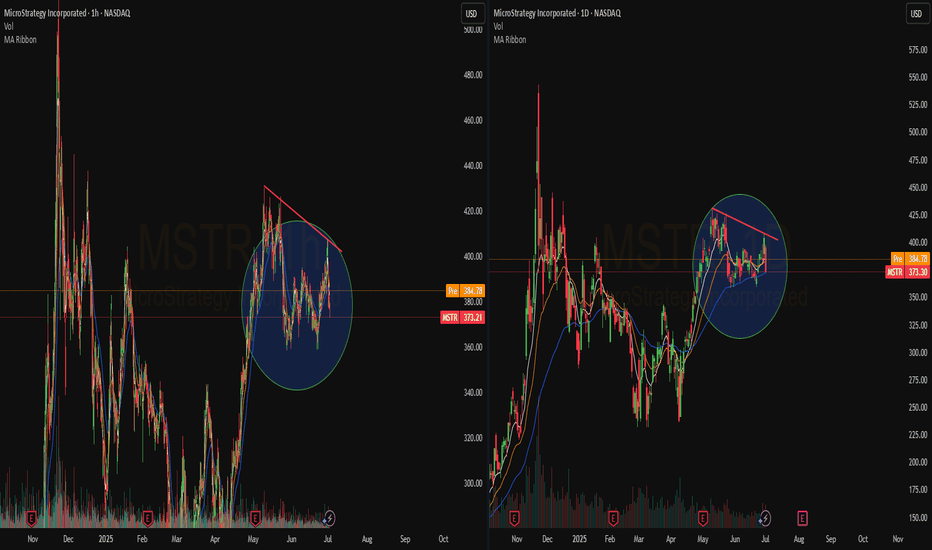Select the MA Ribbon legend on 1D chart

(510, 39)
